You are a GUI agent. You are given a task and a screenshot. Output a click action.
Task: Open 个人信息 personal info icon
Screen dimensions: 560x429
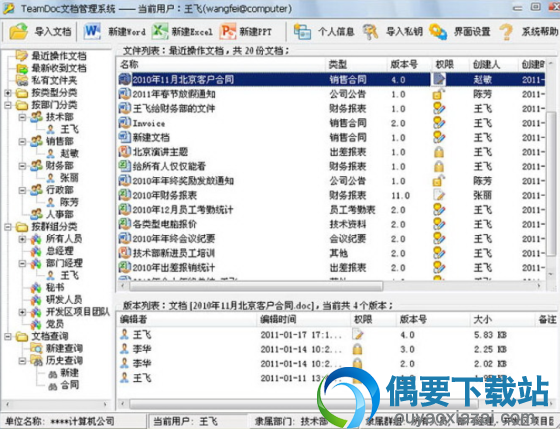(x=302, y=32)
